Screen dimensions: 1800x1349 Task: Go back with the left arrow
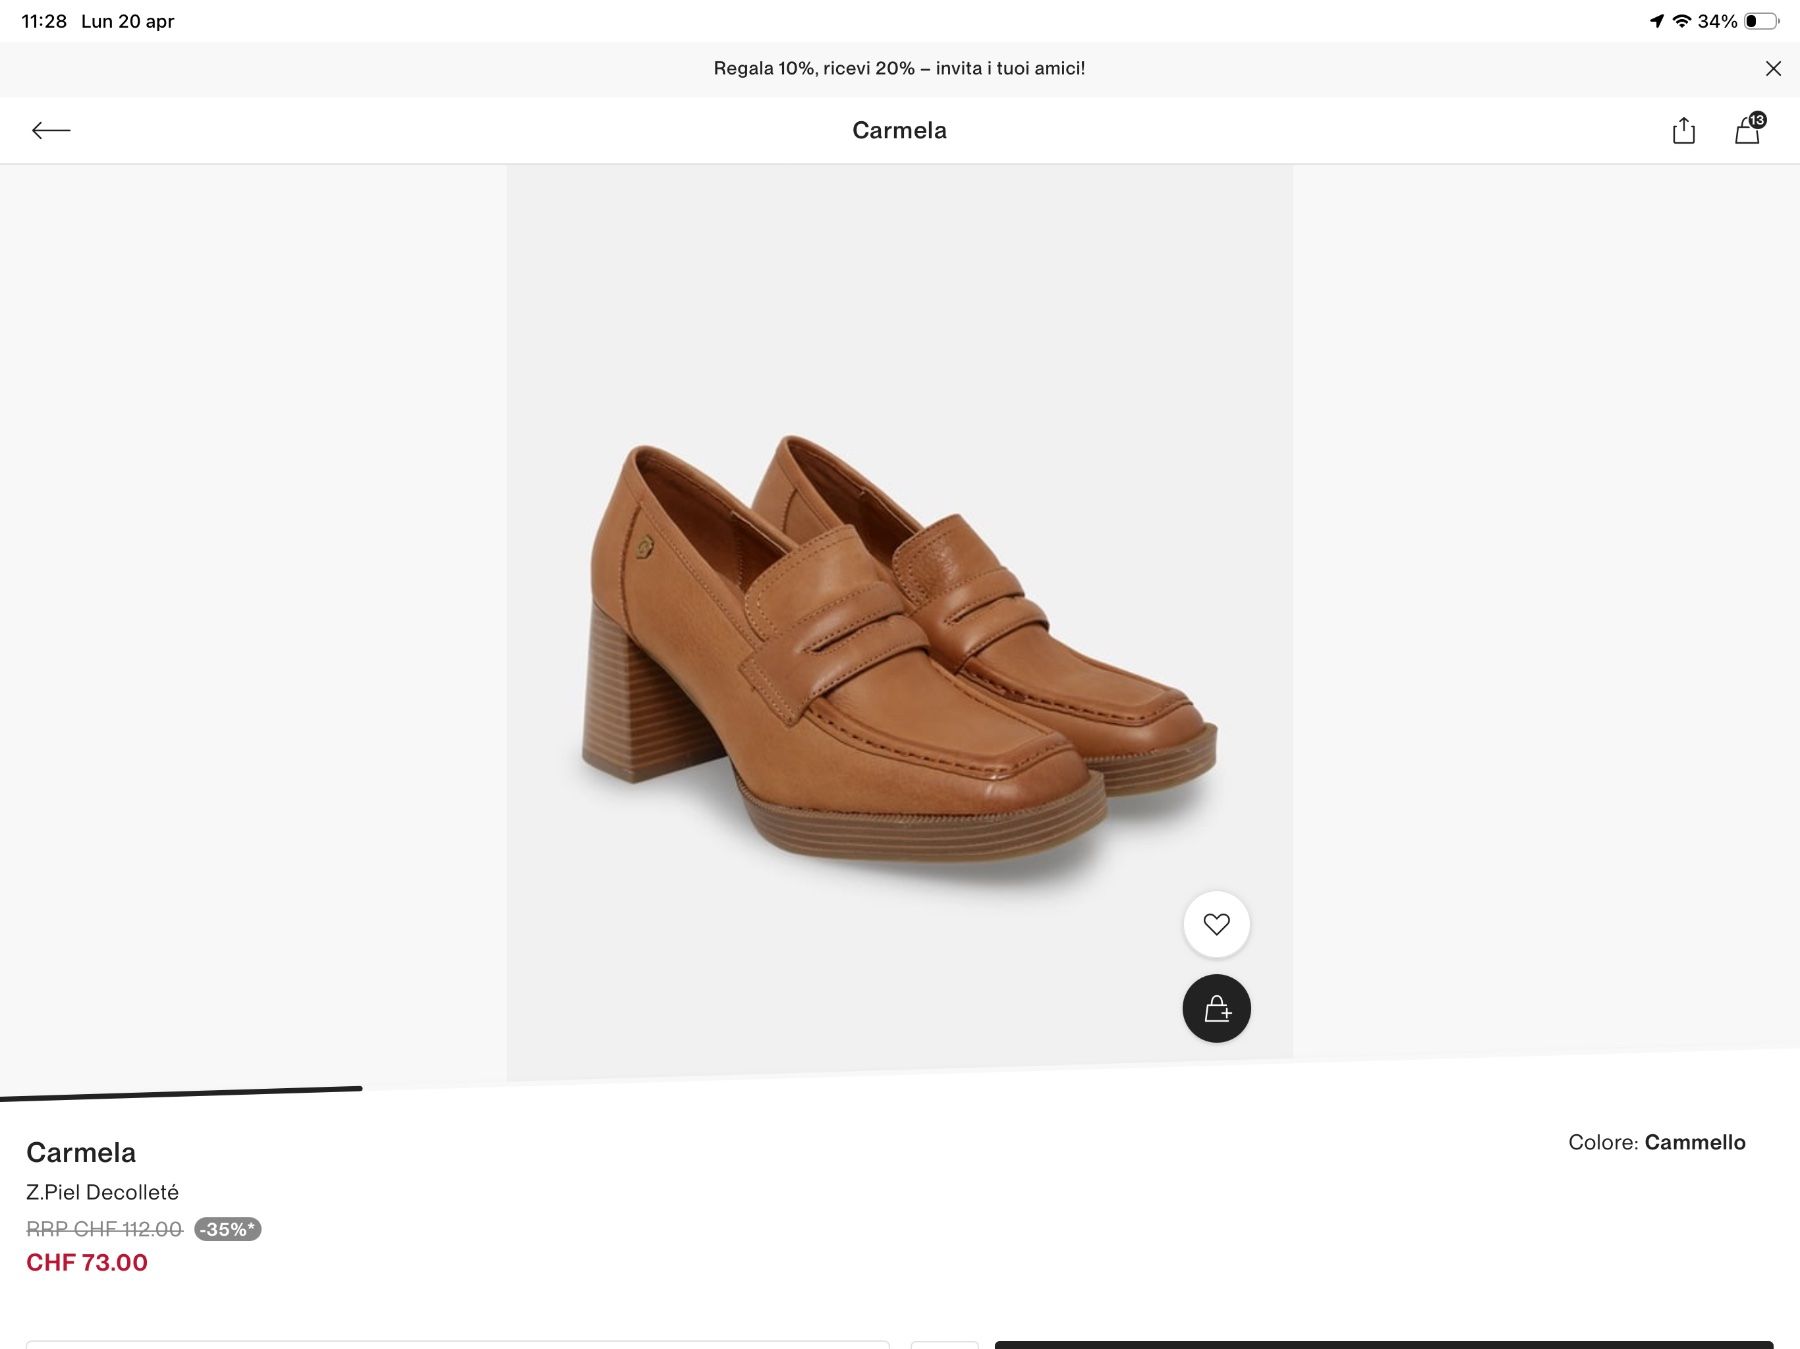tap(51, 130)
